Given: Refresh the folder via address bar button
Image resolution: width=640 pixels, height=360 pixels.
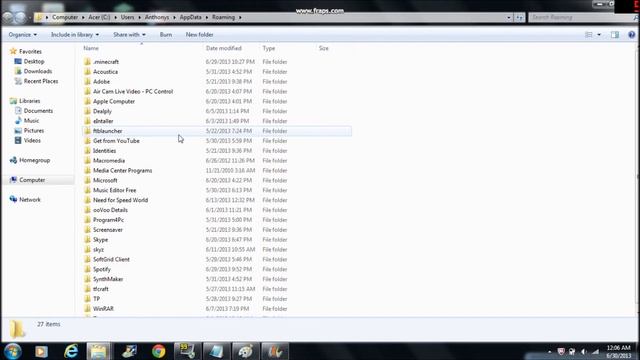Looking at the screenshot, I should coord(519,18).
